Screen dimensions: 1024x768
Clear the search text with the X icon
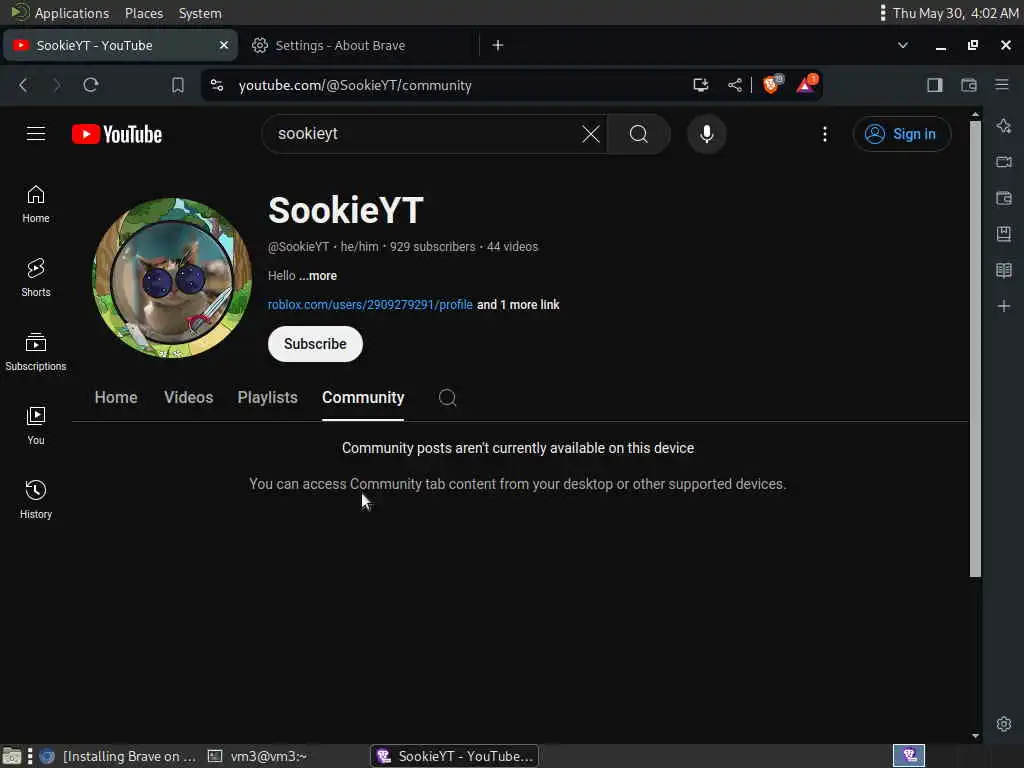click(x=590, y=134)
